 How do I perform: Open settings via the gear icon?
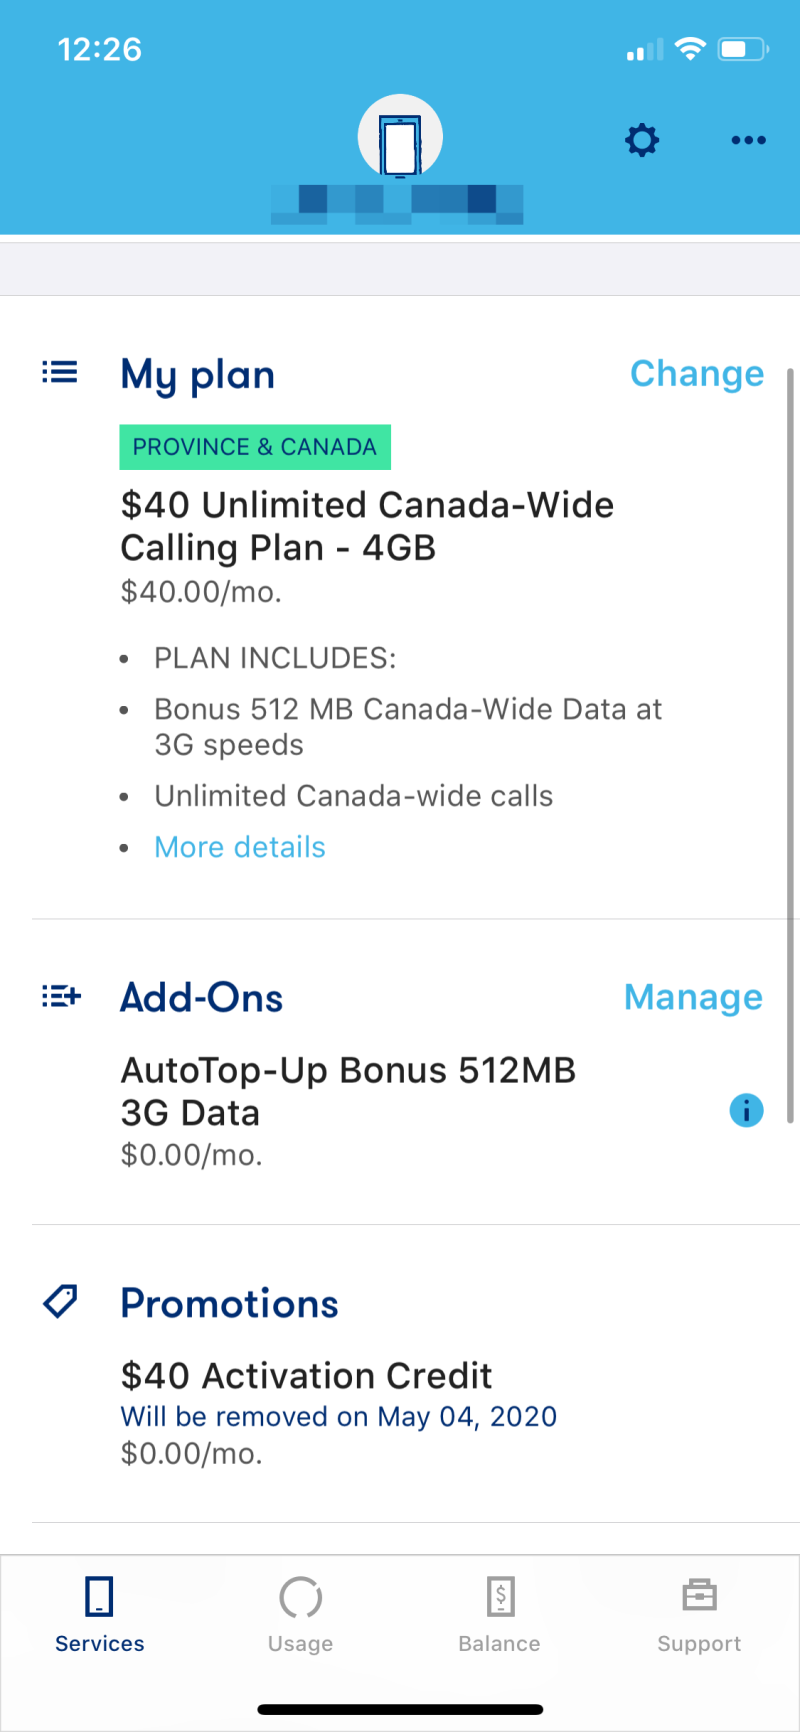coord(642,140)
